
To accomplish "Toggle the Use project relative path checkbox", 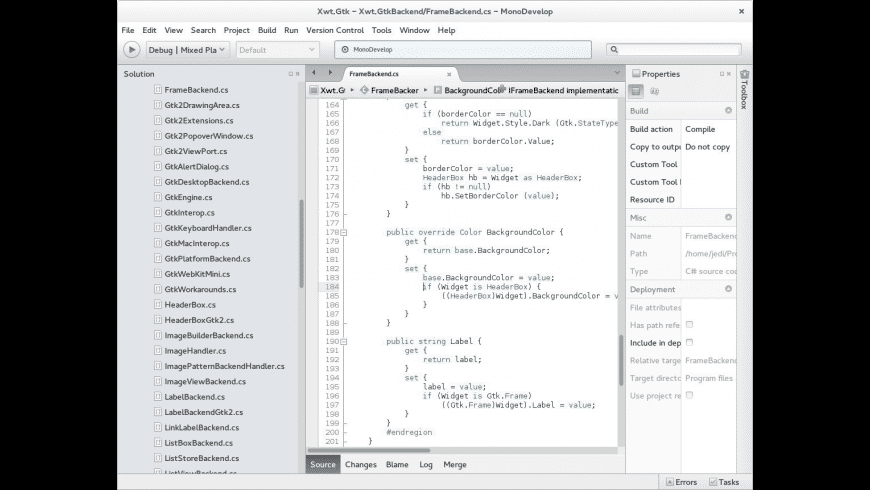I will [x=689, y=395].
